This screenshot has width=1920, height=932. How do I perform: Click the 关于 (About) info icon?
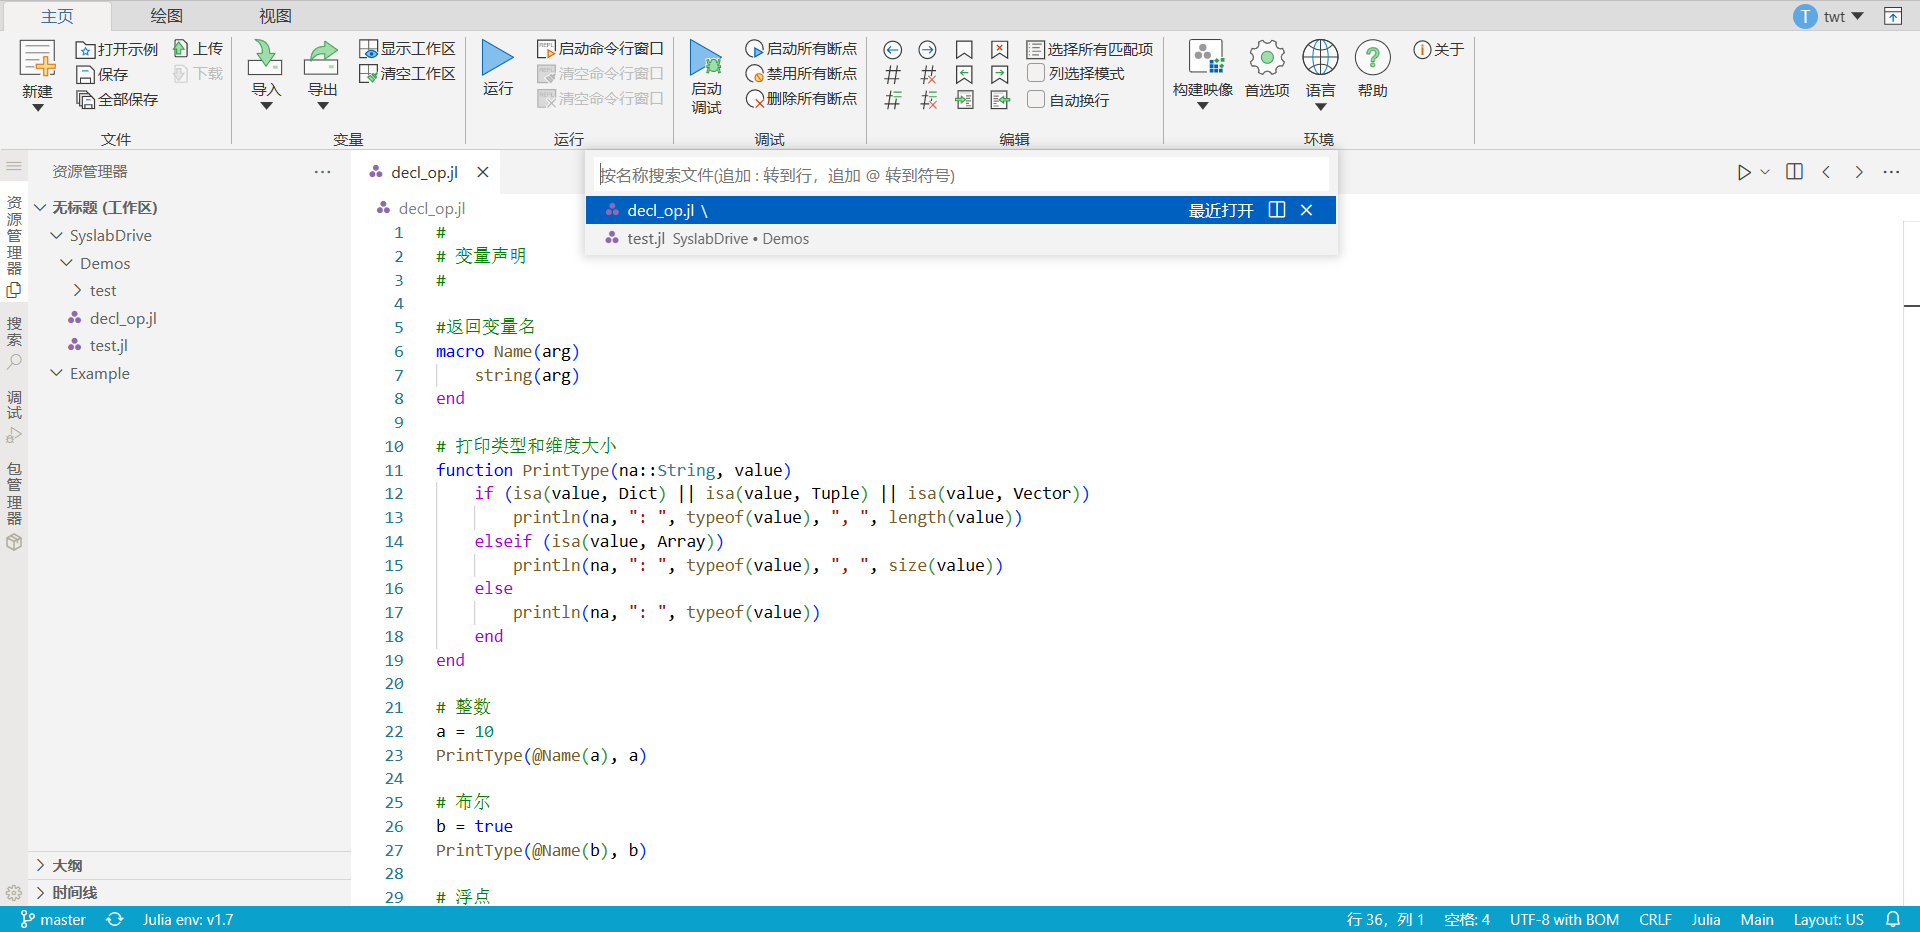click(1422, 49)
